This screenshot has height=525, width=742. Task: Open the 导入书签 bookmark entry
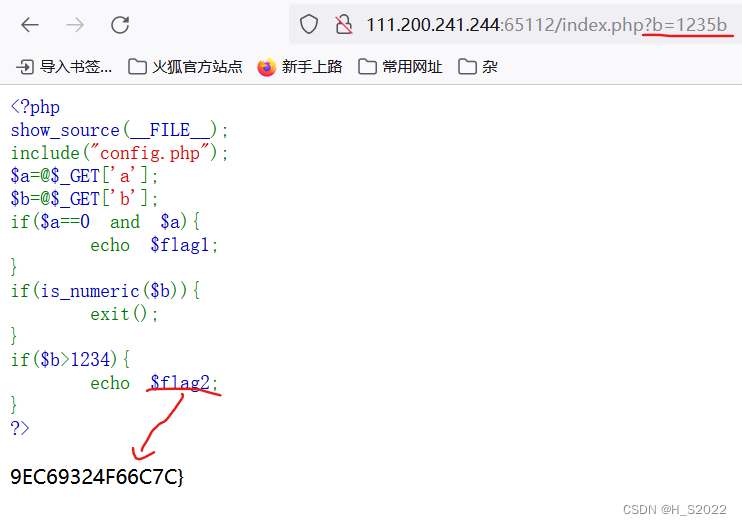pos(64,67)
